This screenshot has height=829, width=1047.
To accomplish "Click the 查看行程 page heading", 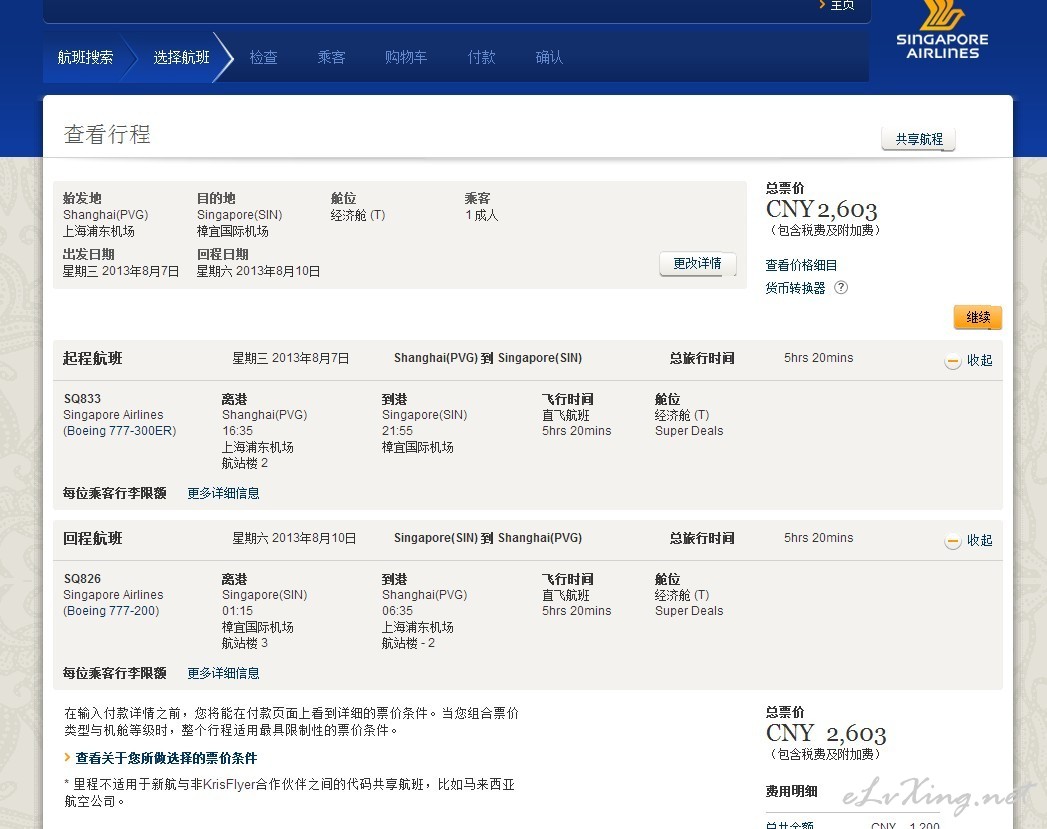I will 107,134.
